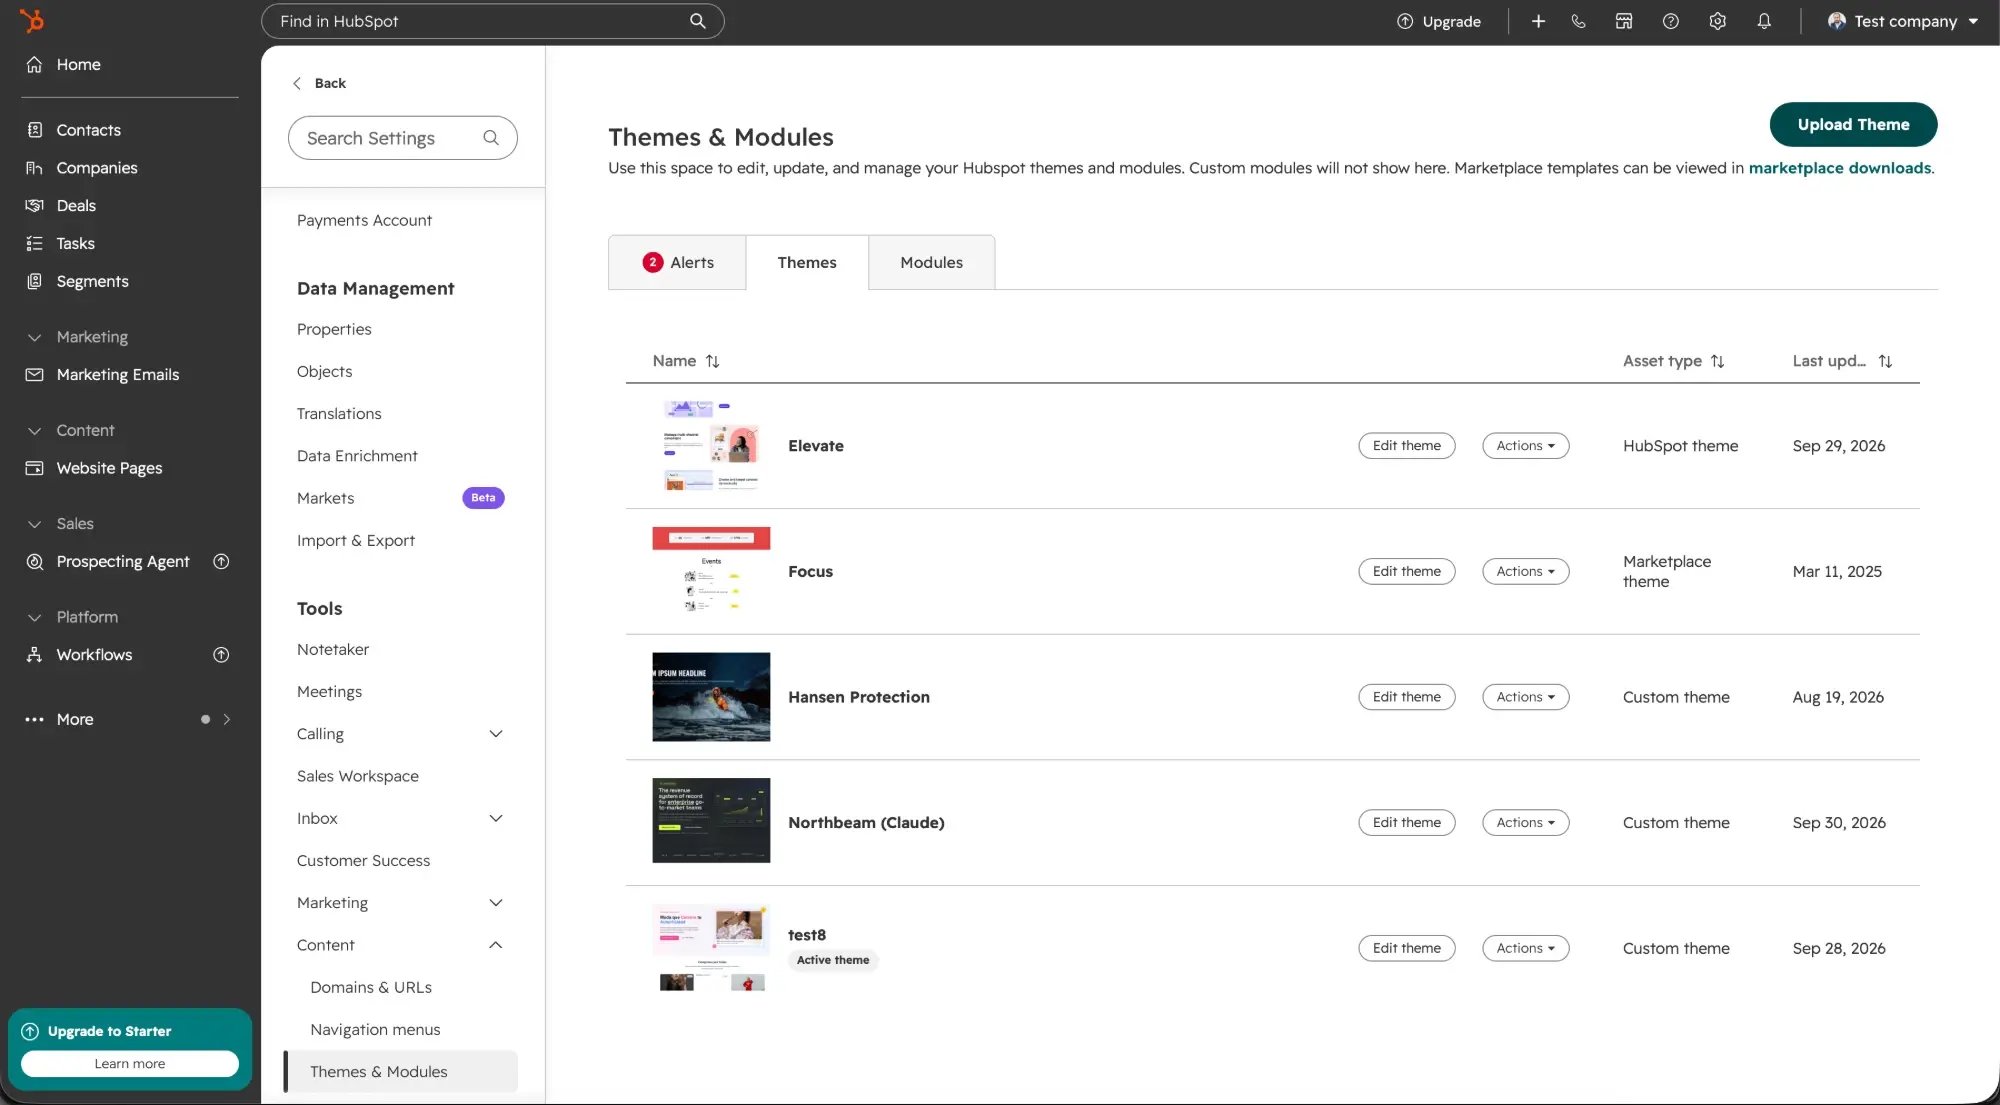The height and width of the screenshot is (1105, 2000).
Task: Open the notifications bell icon
Action: tap(1764, 21)
